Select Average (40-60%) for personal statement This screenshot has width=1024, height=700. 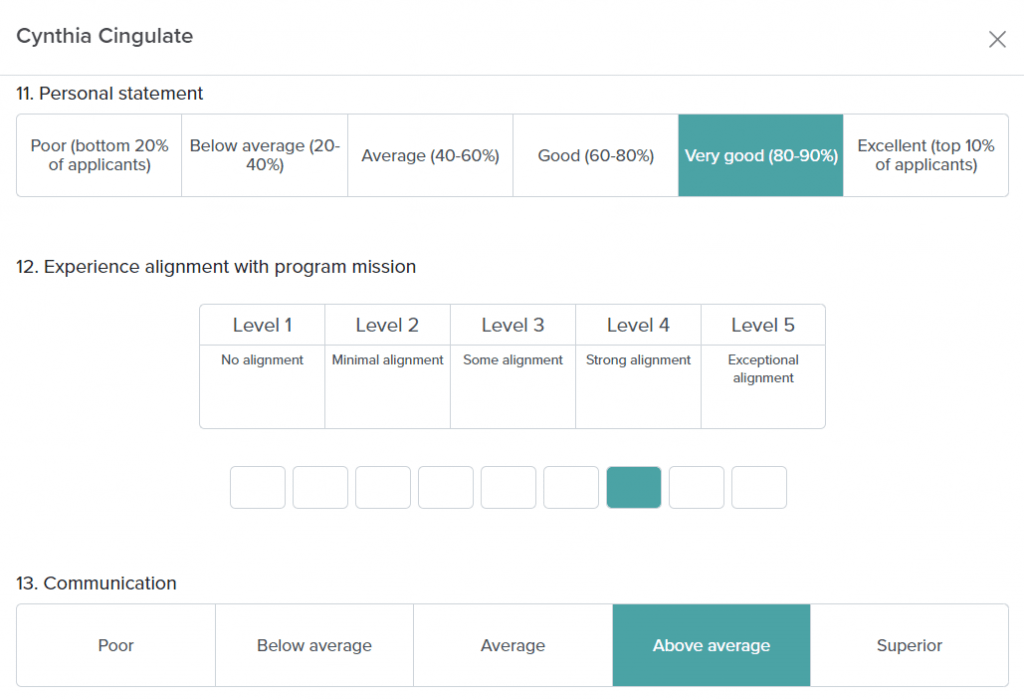pyautogui.click(x=430, y=155)
